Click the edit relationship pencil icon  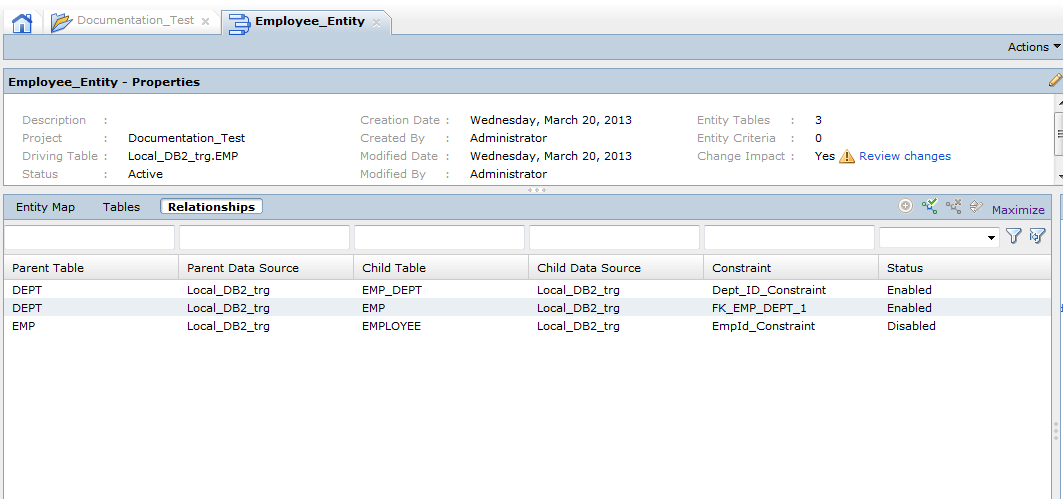tap(976, 206)
